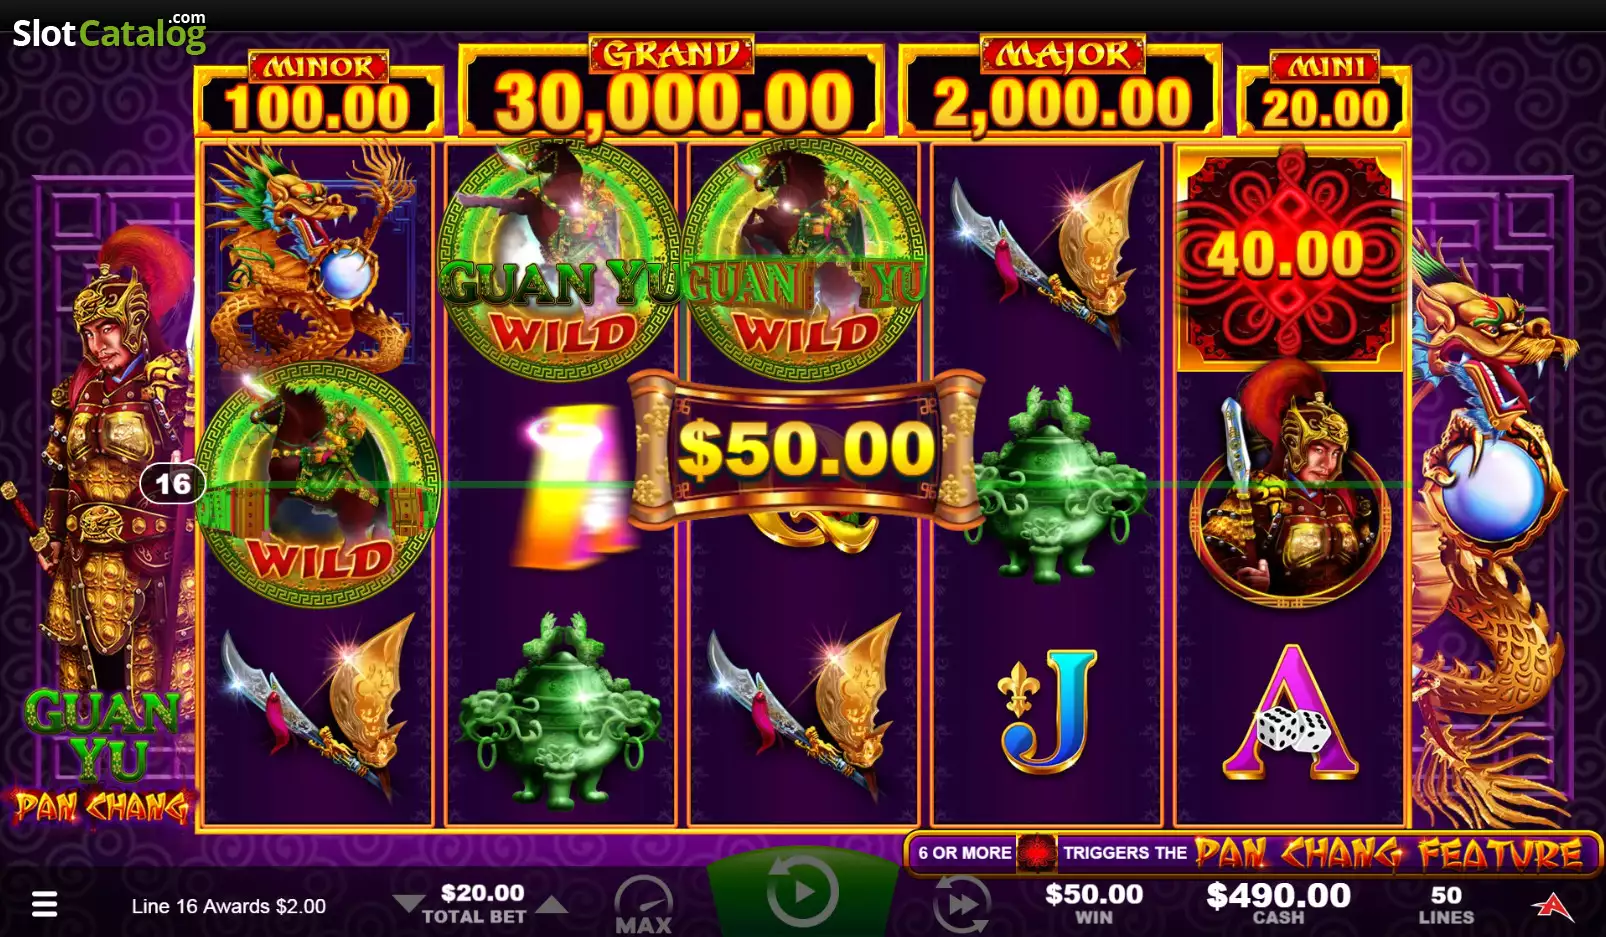This screenshot has height=937, width=1606.
Task: Click the Minor 100.00 jackpot panel
Action: tap(318, 94)
